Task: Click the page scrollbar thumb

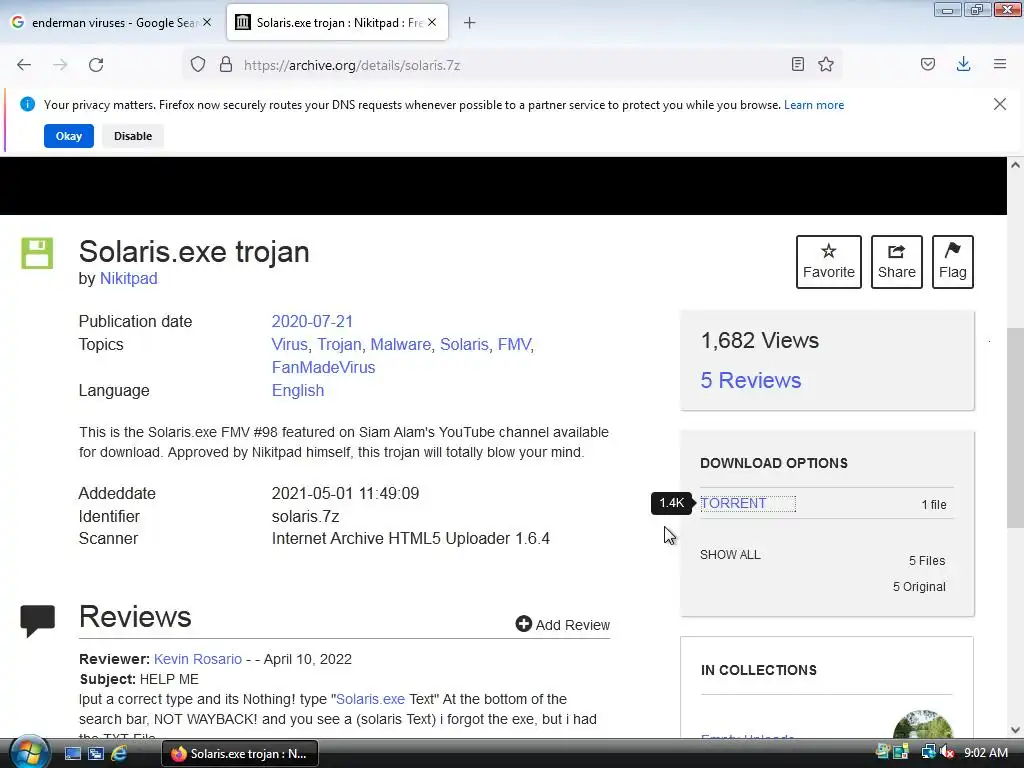Action: point(1015,428)
